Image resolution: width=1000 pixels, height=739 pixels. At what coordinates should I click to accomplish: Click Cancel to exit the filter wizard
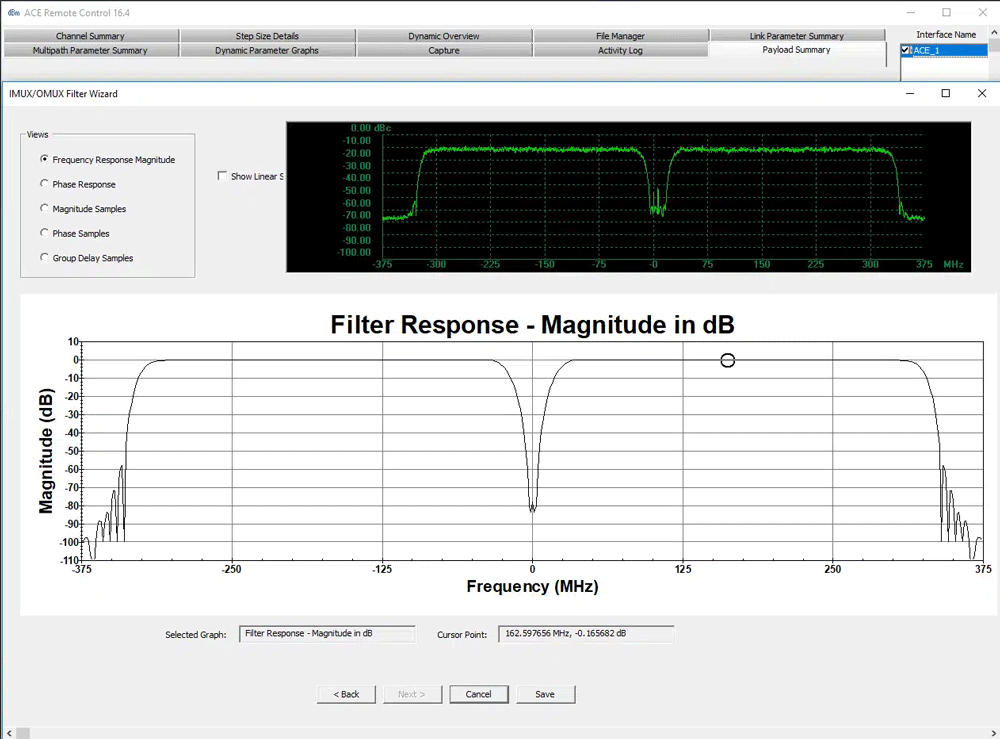point(478,694)
